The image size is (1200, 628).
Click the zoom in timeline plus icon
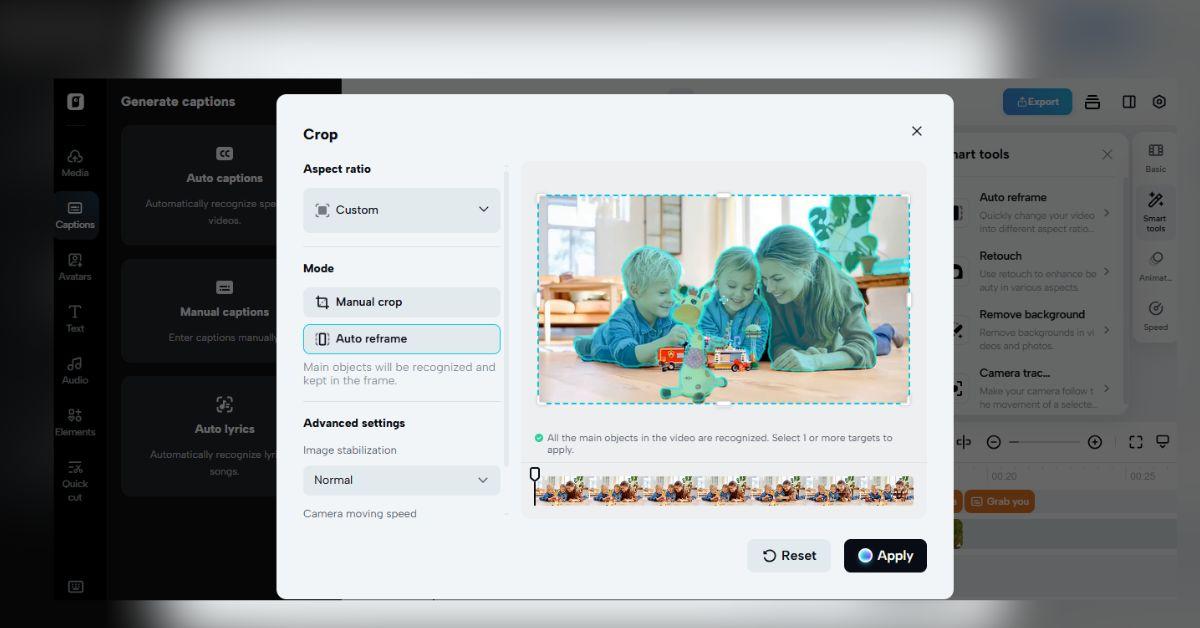[x=1094, y=442]
